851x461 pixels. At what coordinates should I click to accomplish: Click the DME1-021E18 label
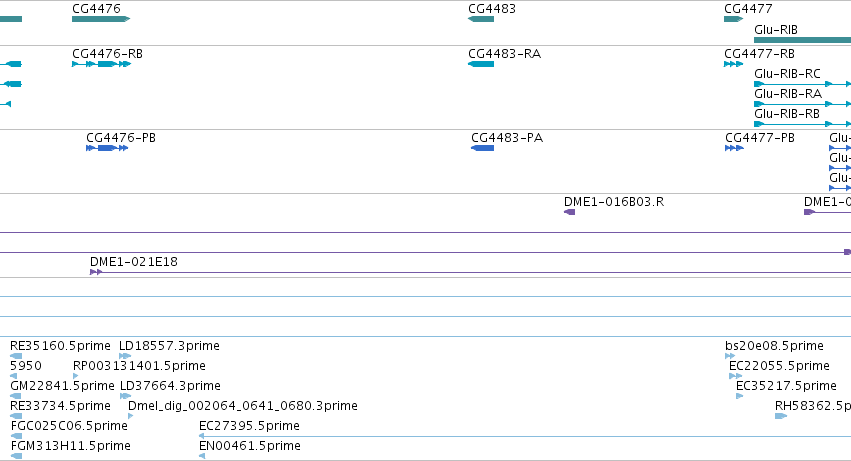[134, 262]
